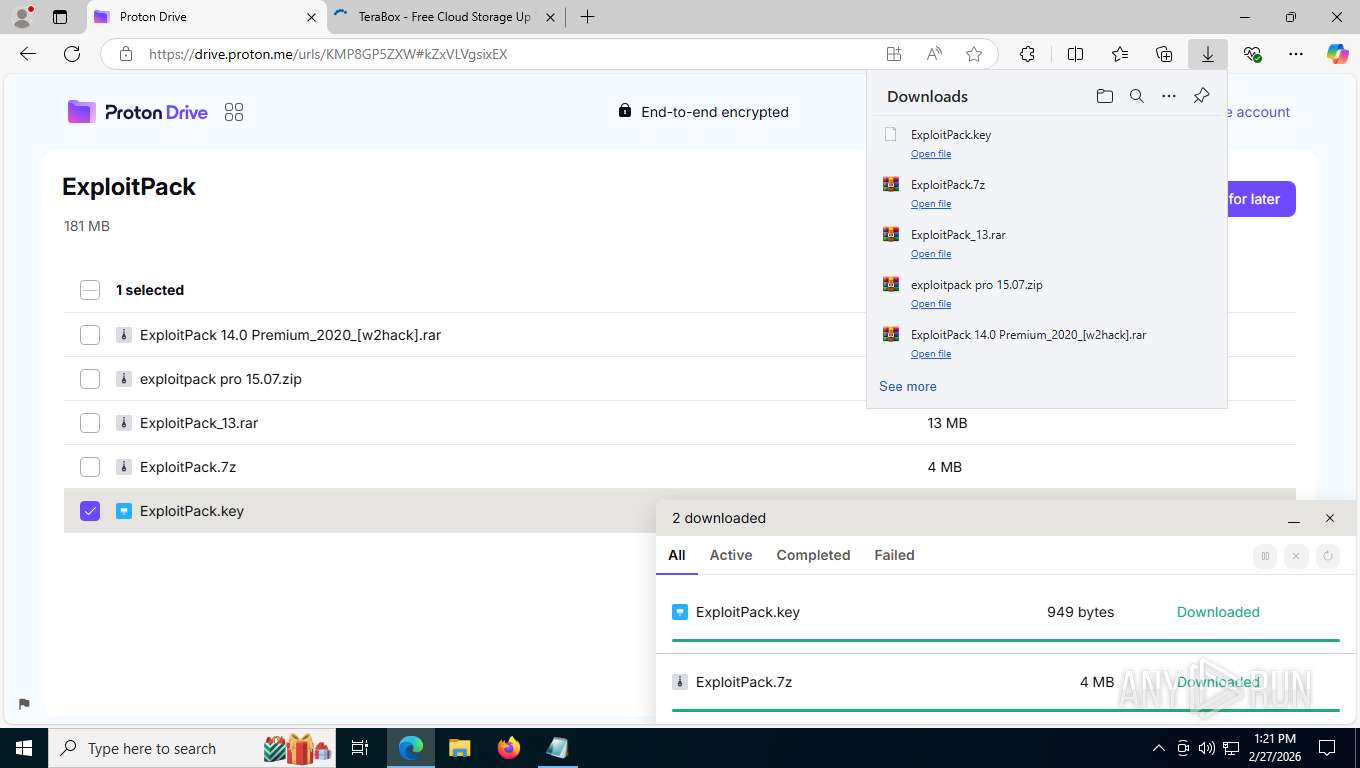Viewport: 1360px width, 768px height.
Task: Open a new browser tab
Action: click(587, 17)
